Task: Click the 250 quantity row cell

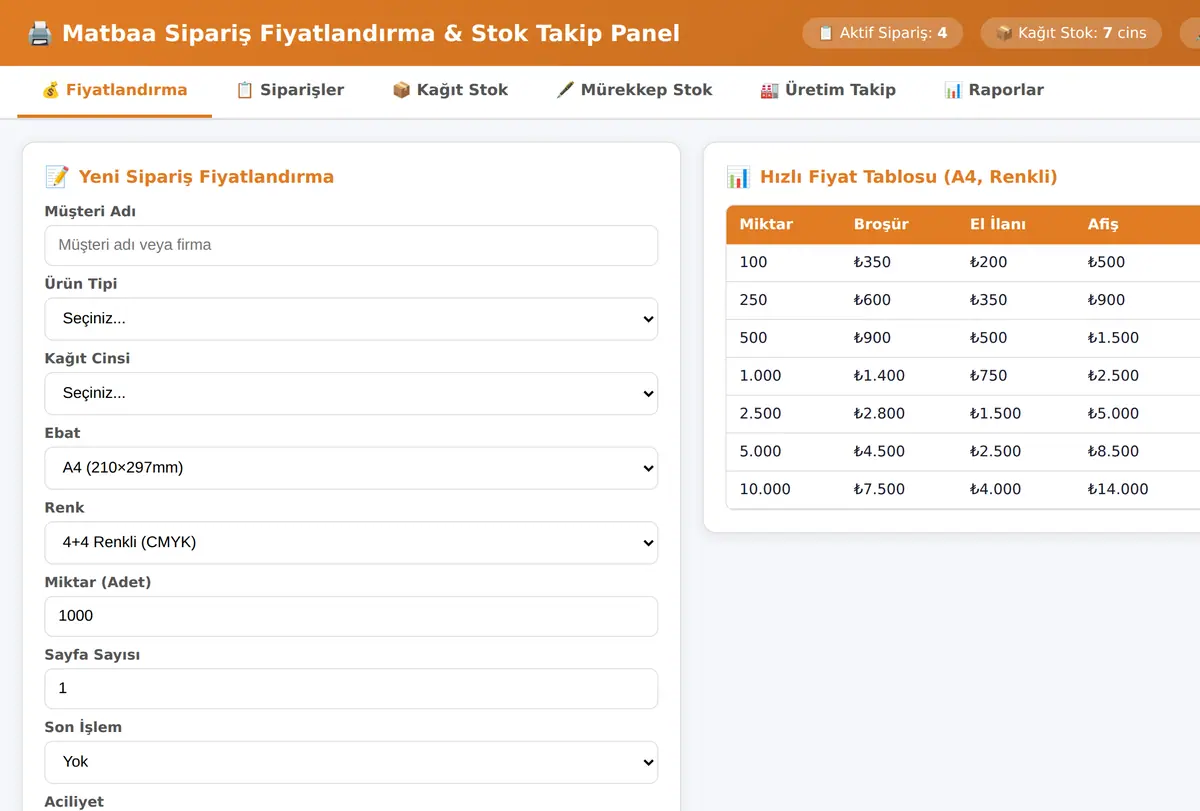Action: pyautogui.click(x=753, y=300)
